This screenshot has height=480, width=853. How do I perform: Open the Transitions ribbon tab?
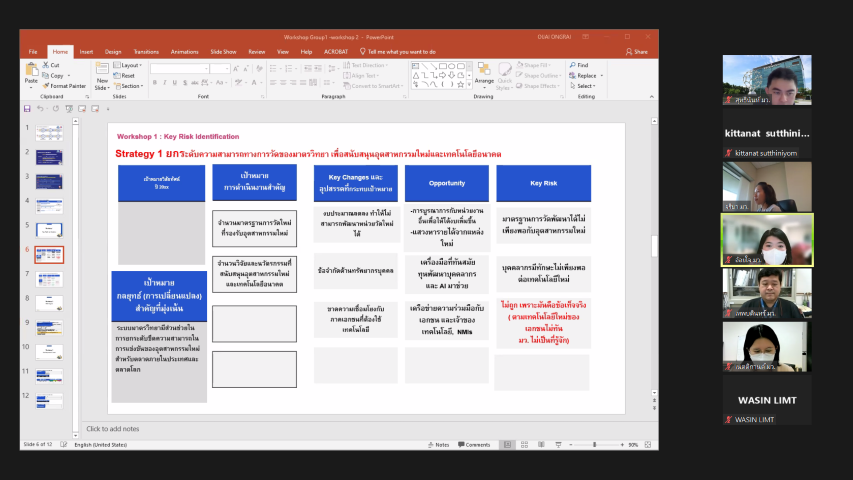tap(146, 51)
